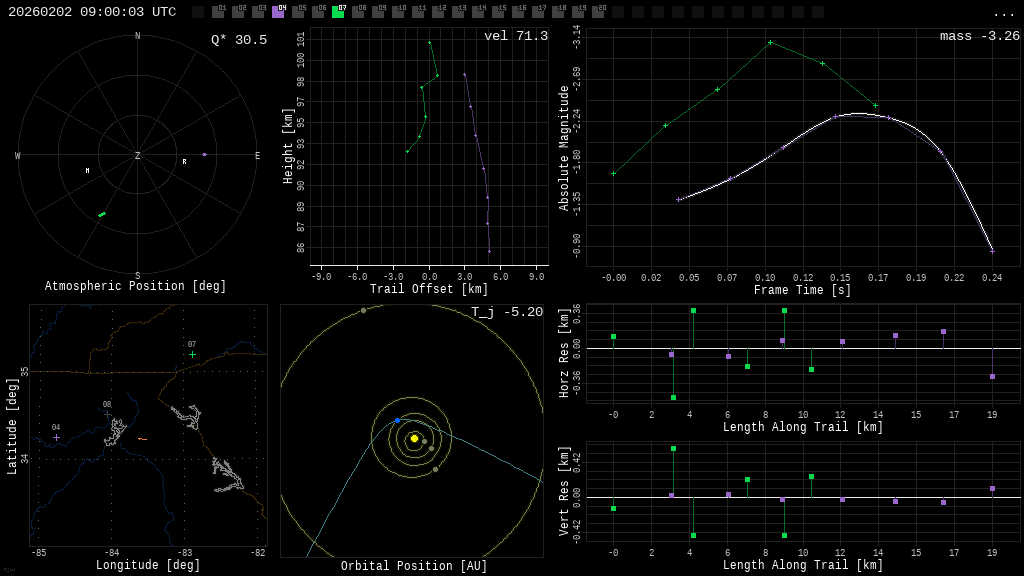Click the T_j -5.20 Tisserand value

507,312
